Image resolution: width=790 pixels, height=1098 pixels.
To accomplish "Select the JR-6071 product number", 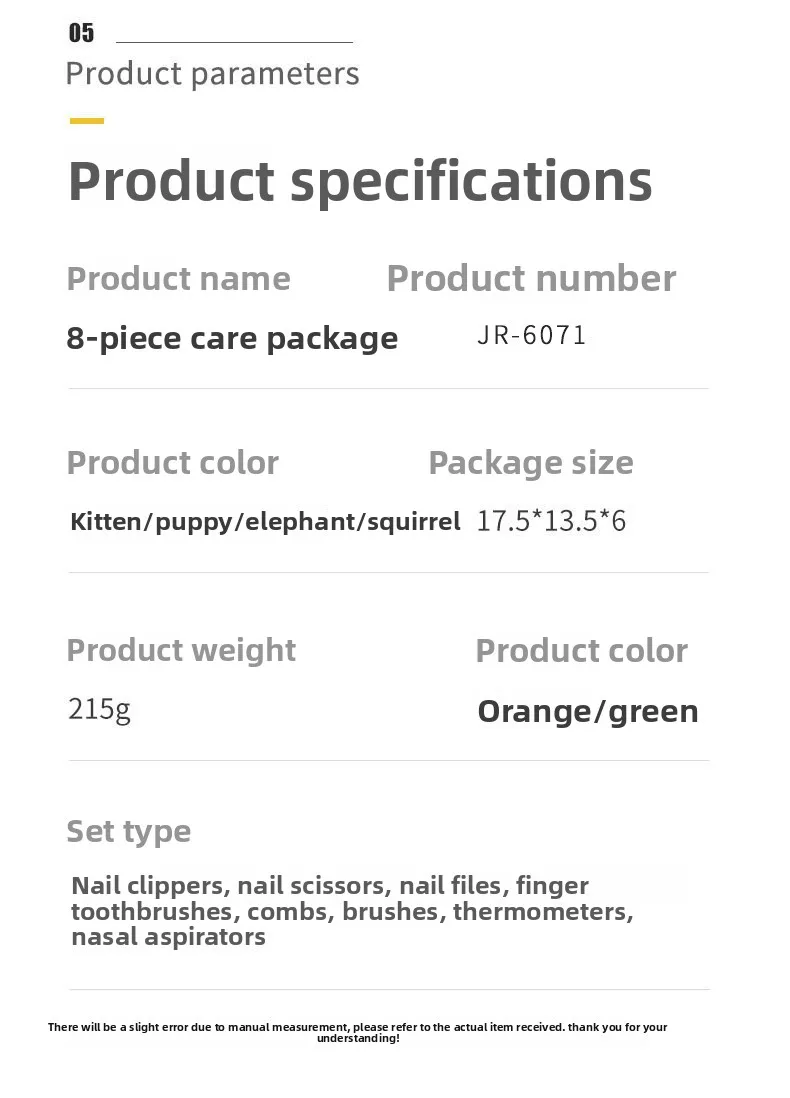I will 532,335.
